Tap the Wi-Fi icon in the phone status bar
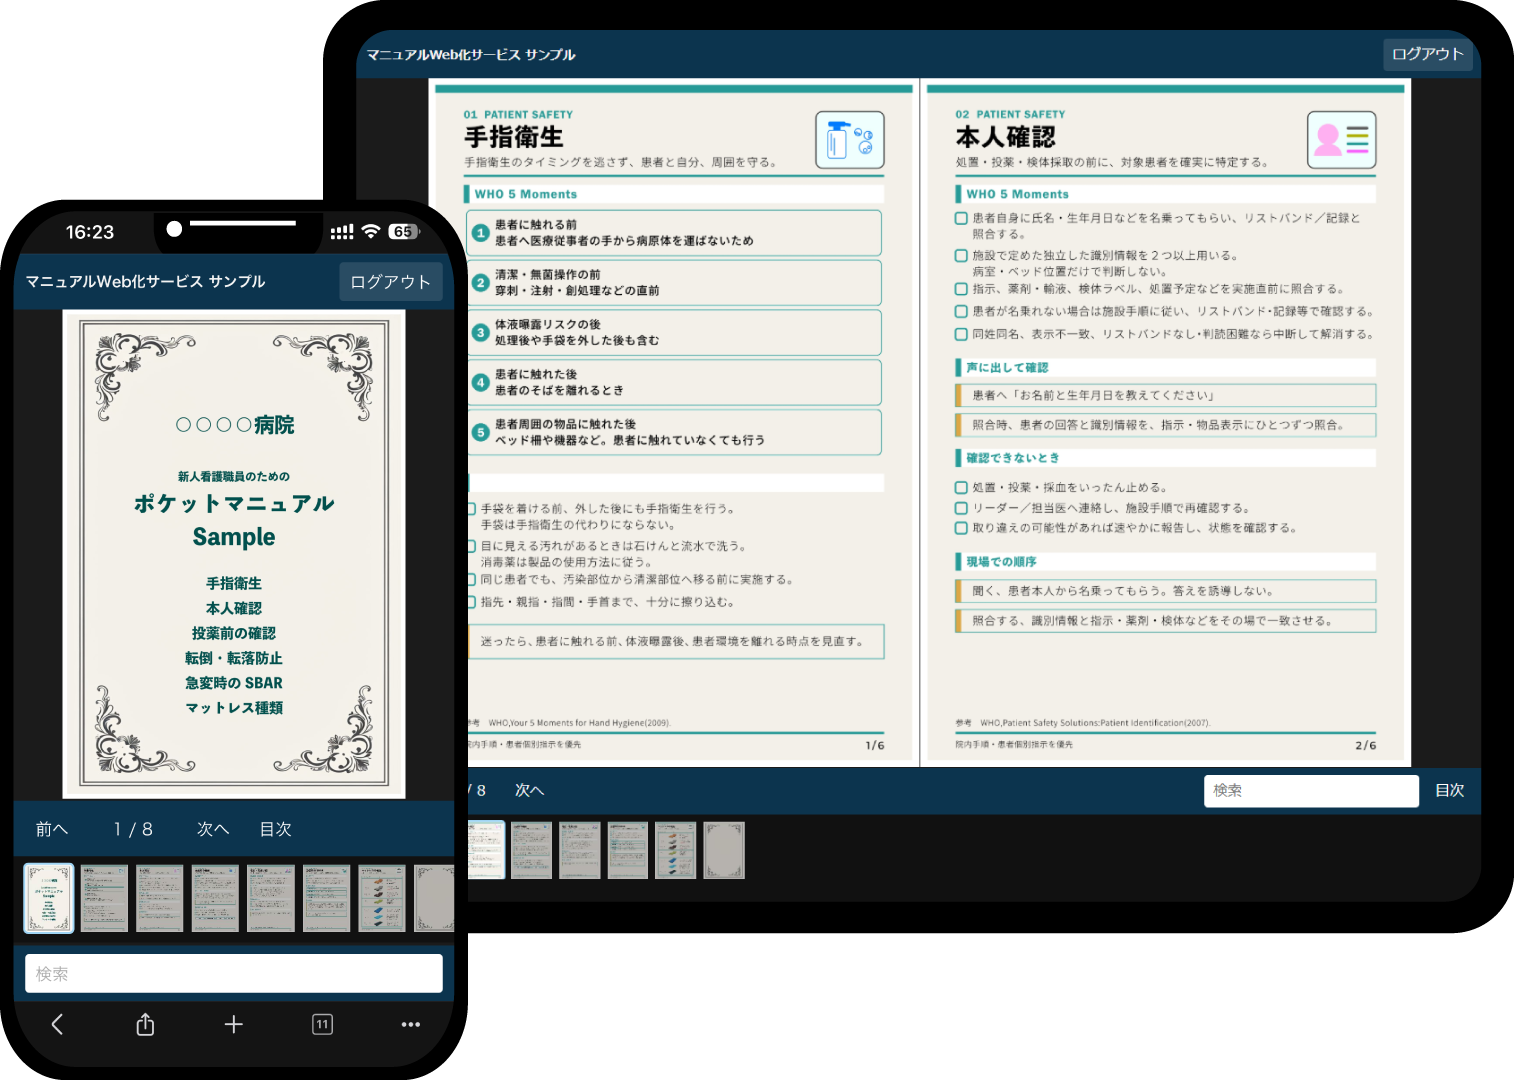Image resolution: width=1514 pixels, height=1080 pixels. pos(370,231)
